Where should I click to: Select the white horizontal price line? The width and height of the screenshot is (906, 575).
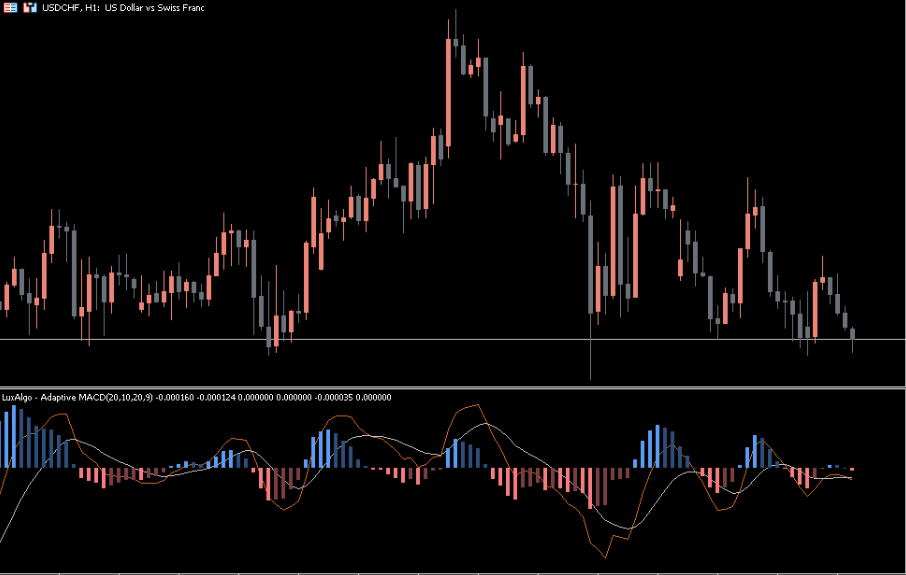[450, 340]
